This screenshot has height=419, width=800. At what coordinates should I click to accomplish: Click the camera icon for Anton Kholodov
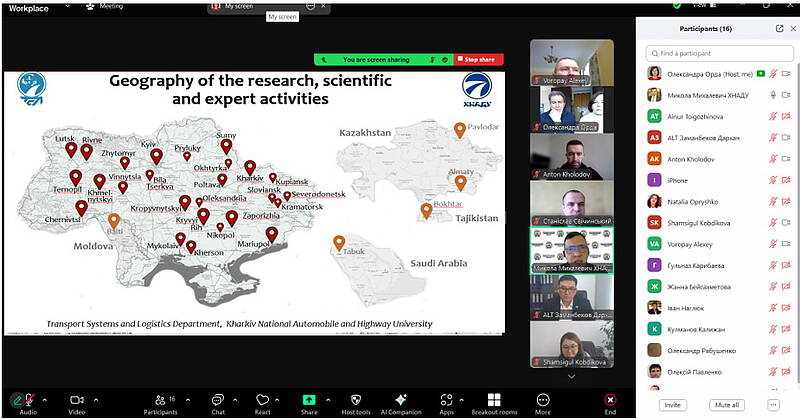786,159
